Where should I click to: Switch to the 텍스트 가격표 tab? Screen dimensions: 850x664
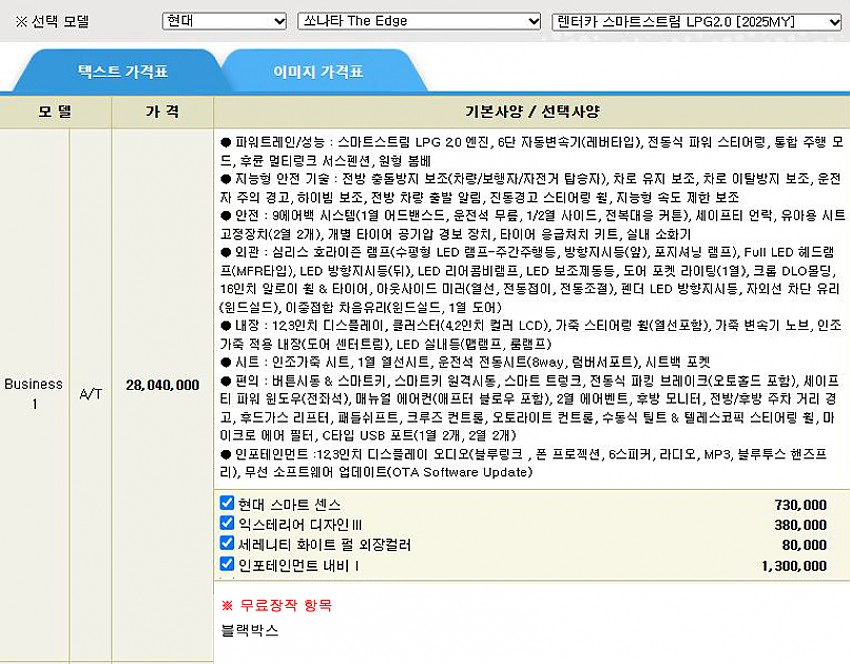[x=123, y=72]
